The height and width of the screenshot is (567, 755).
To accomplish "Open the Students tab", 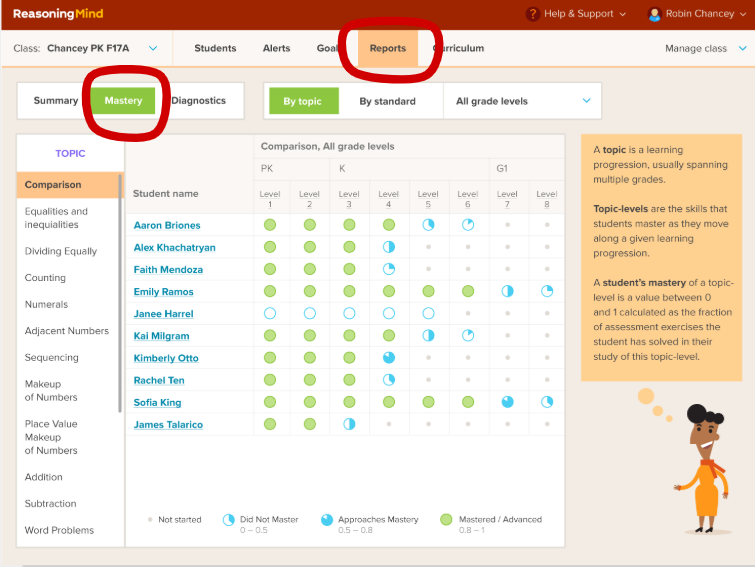I will pos(215,48).
